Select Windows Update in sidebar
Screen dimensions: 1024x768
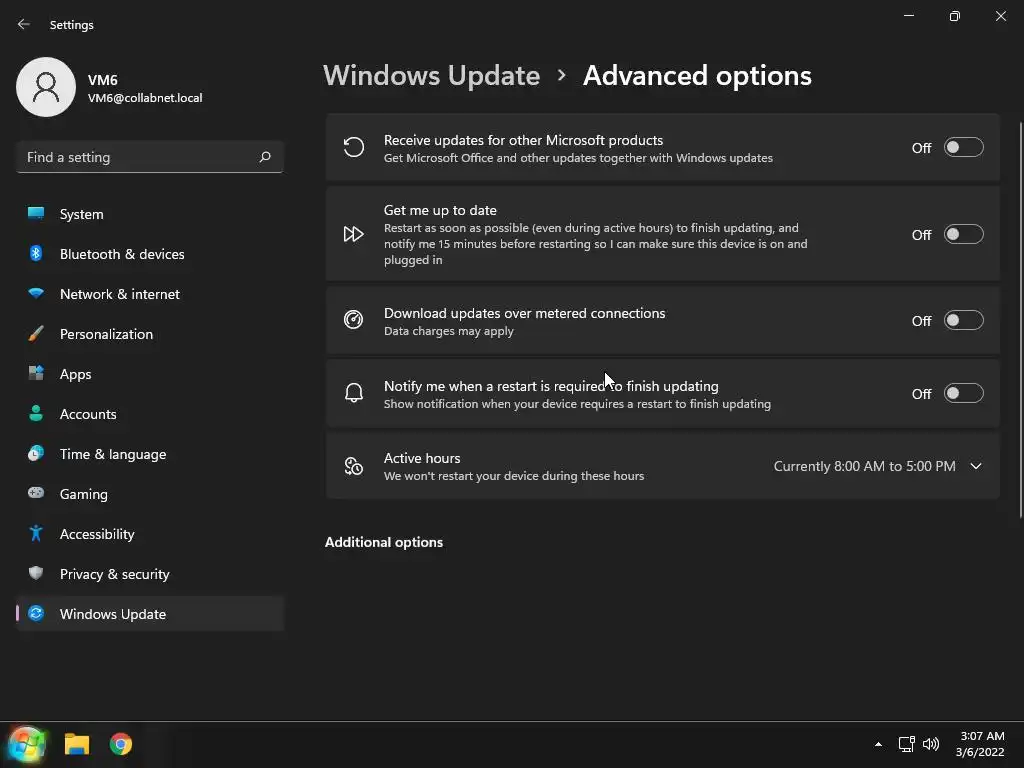click(x=150, y=614)
